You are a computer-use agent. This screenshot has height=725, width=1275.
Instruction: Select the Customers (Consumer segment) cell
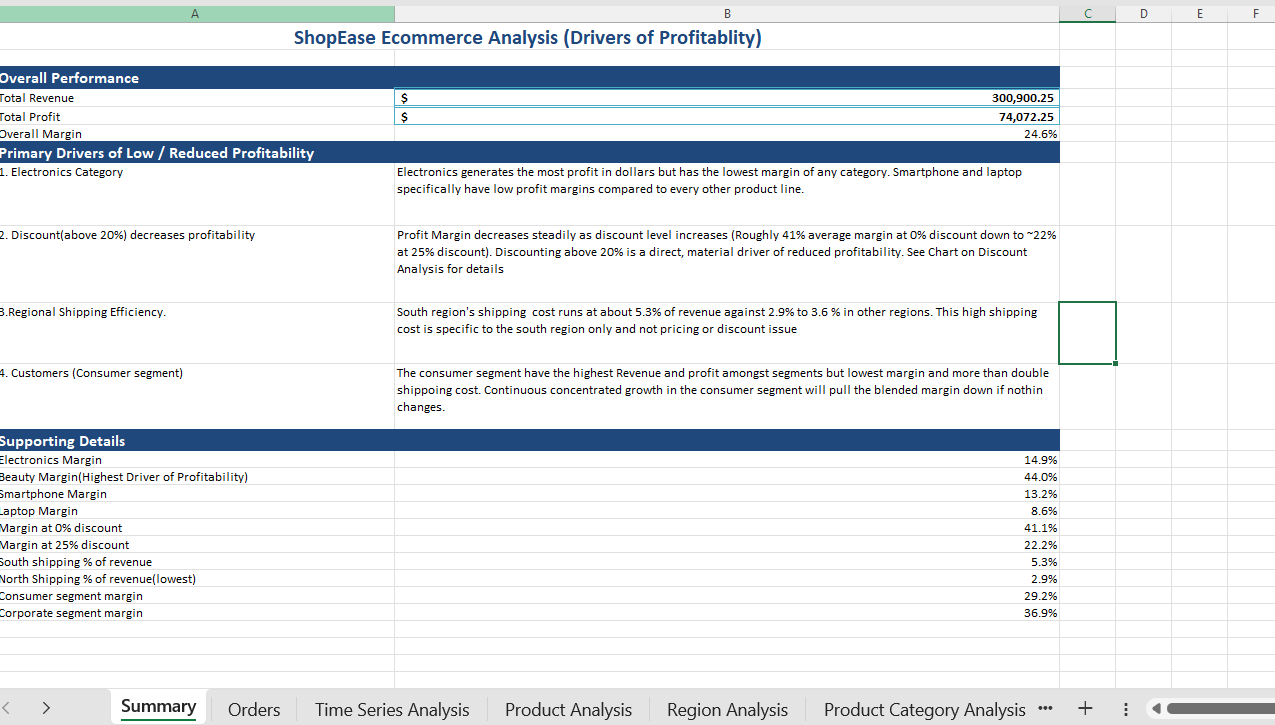197,396
